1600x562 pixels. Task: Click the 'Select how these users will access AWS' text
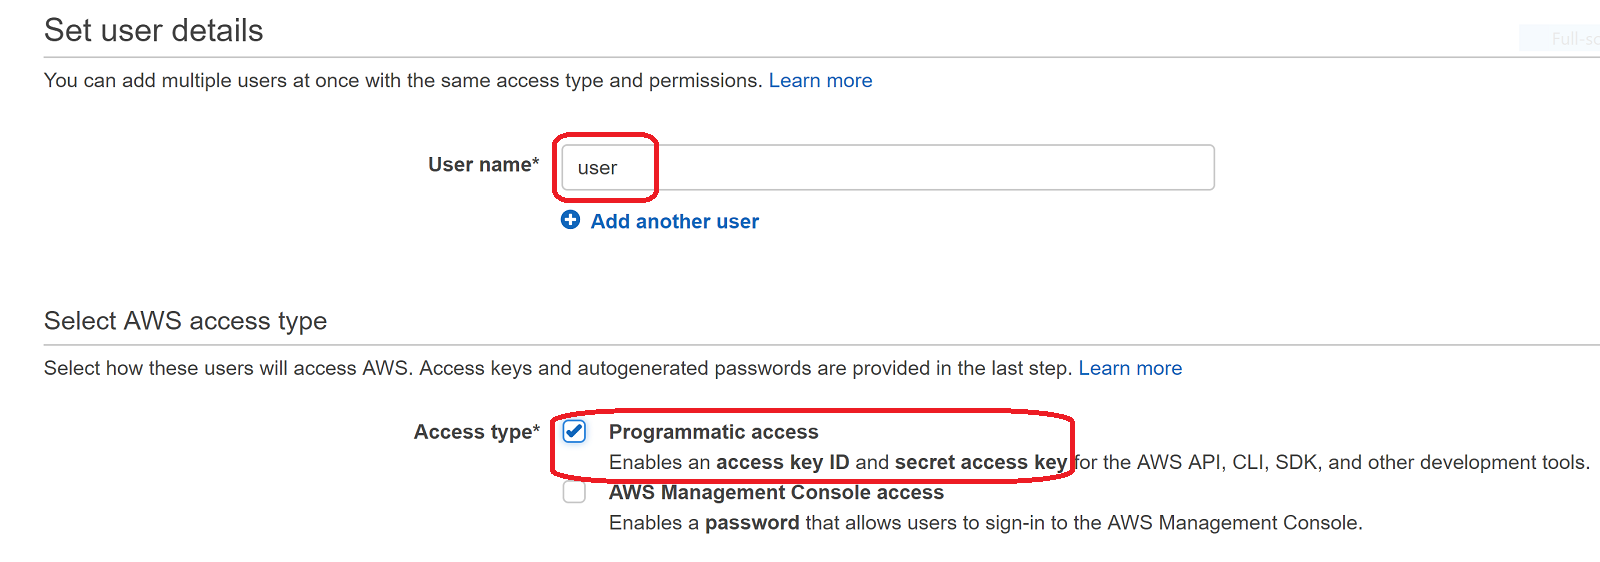coord(558,369)
